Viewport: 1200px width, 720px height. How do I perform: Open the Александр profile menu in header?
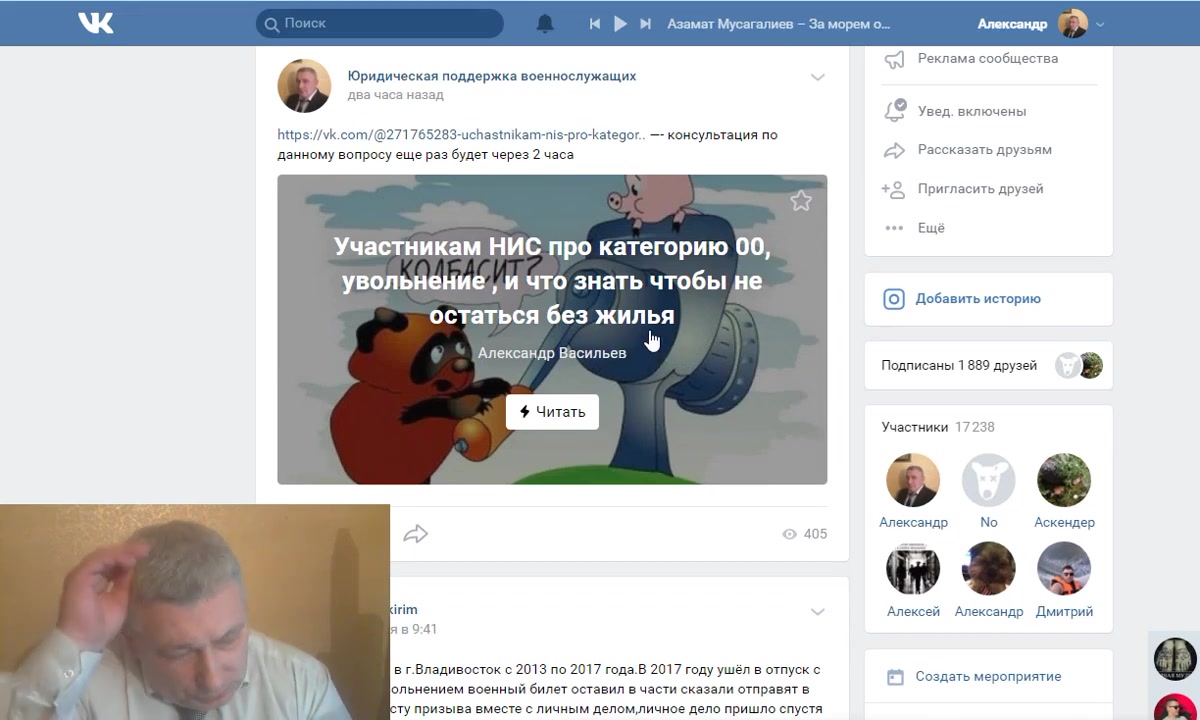tap(1041, 23)
